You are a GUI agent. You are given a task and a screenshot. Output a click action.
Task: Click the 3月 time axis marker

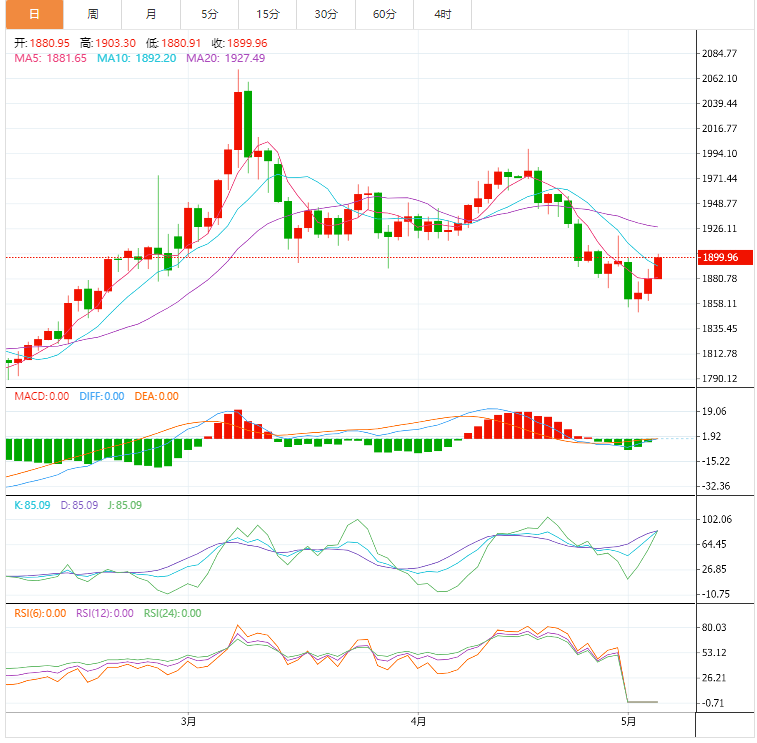click(189, 722)
